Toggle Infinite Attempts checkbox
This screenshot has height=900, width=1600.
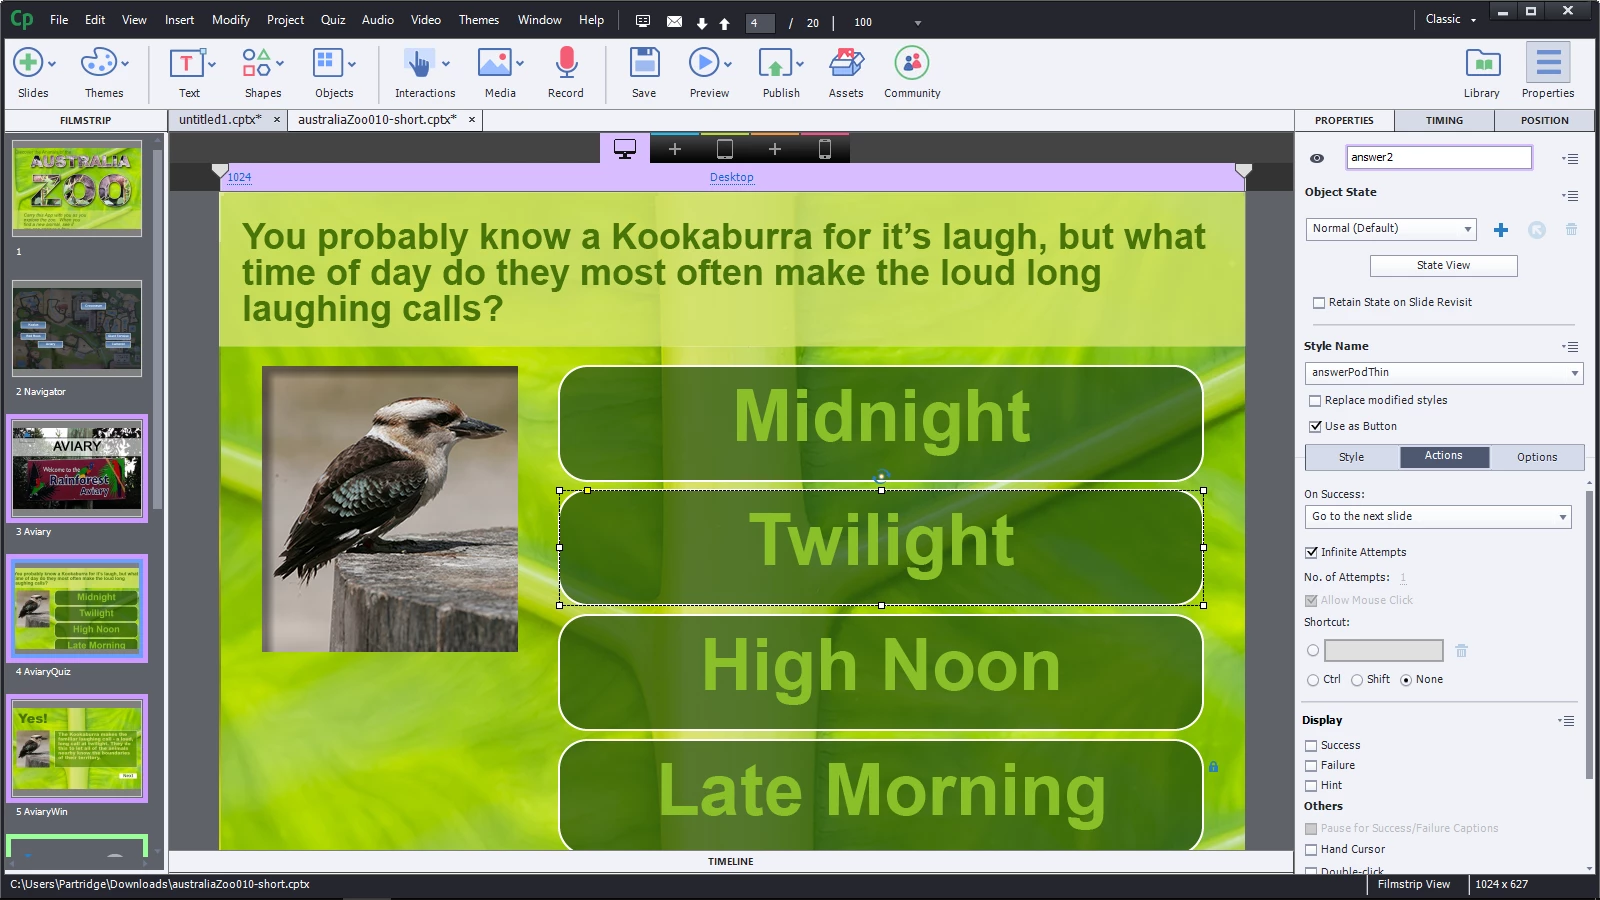coord(1311,553)
